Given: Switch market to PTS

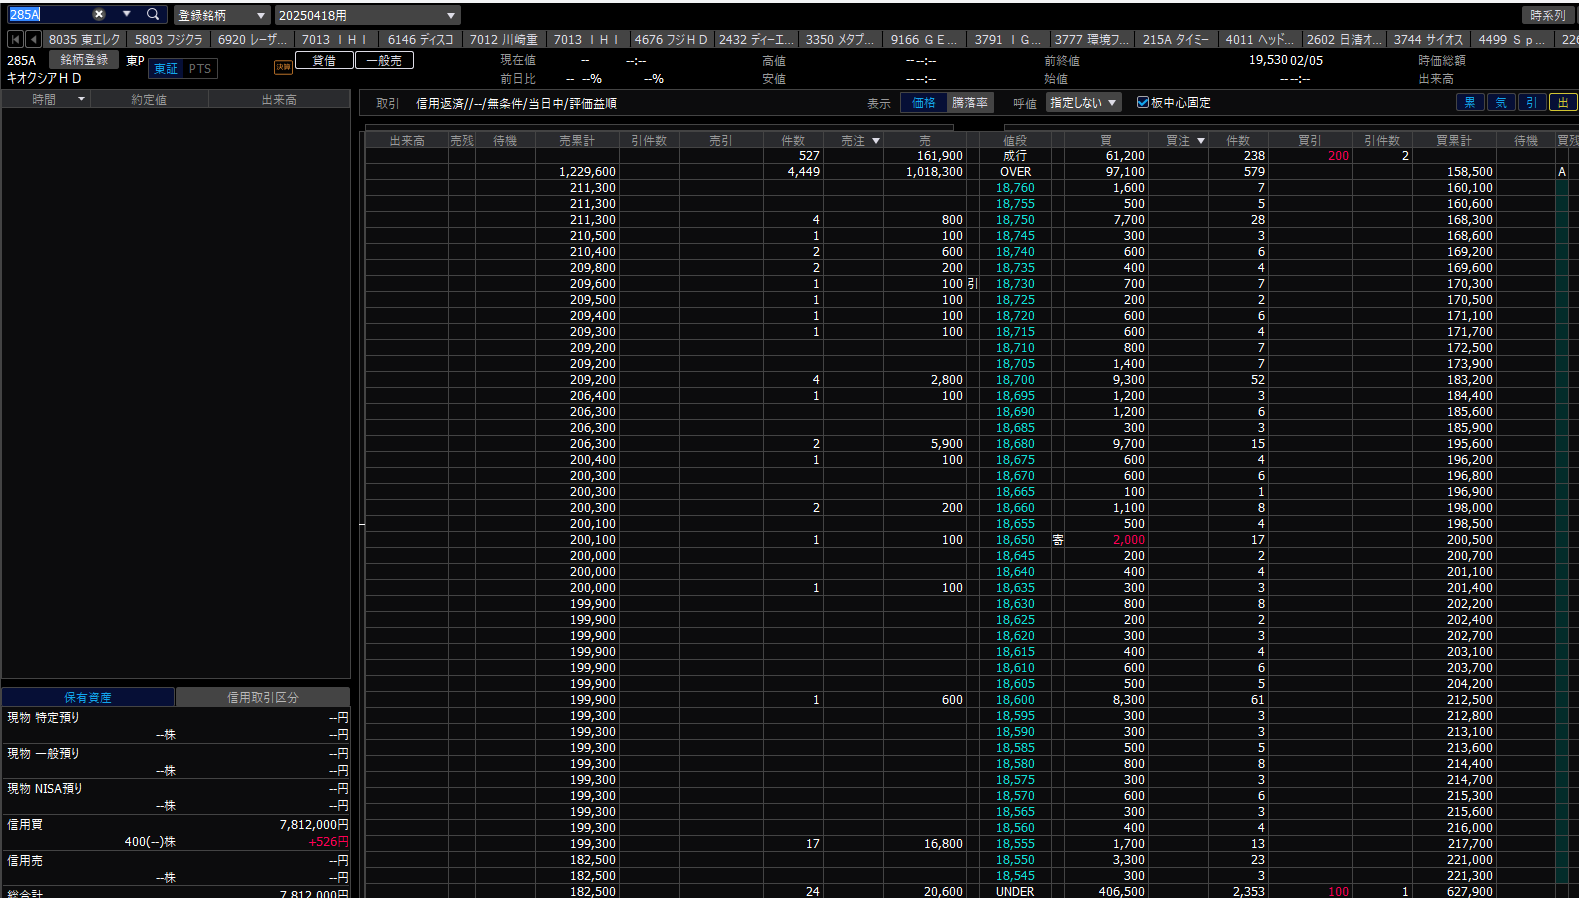Looking at the screenshot, I should pyautogui.click(x=200, y=69).
